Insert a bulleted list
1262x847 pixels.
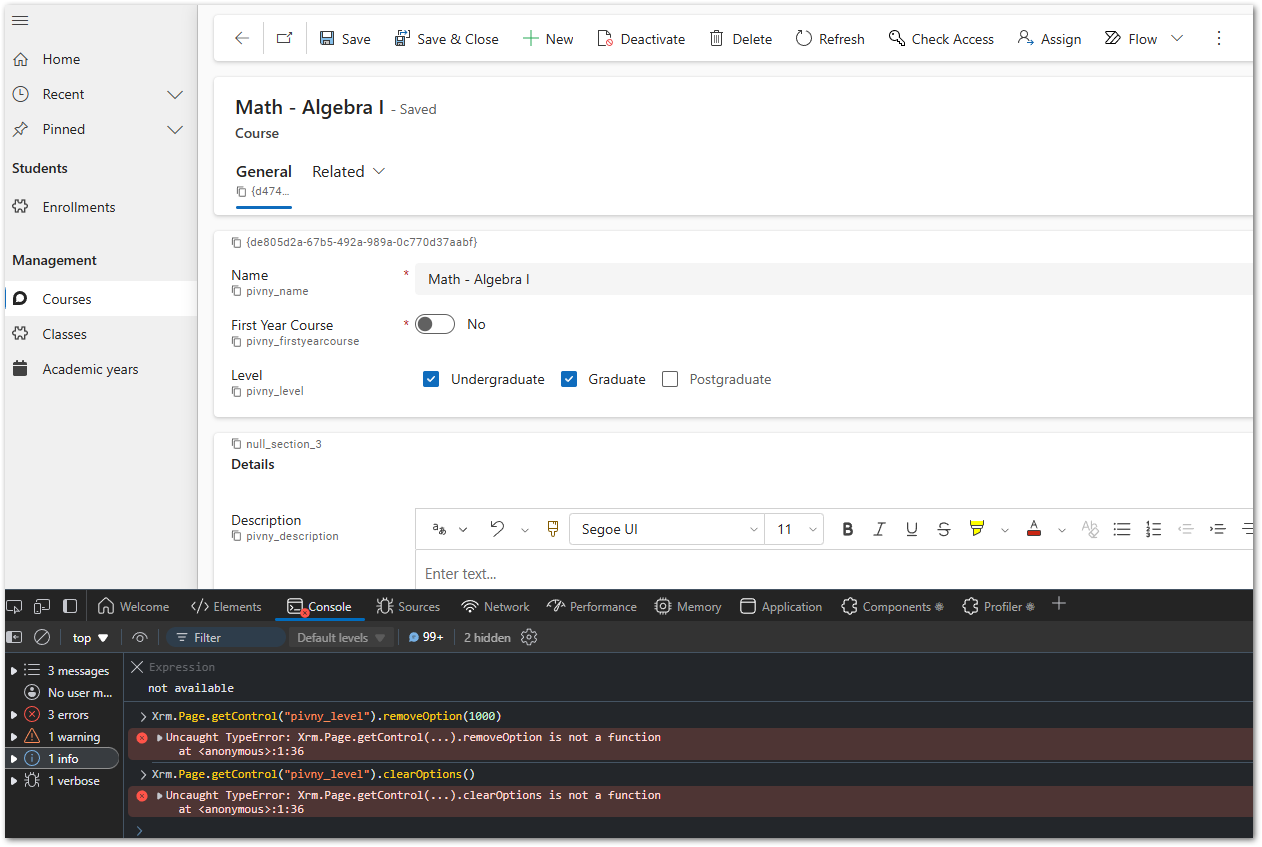tap(1122, 529)
